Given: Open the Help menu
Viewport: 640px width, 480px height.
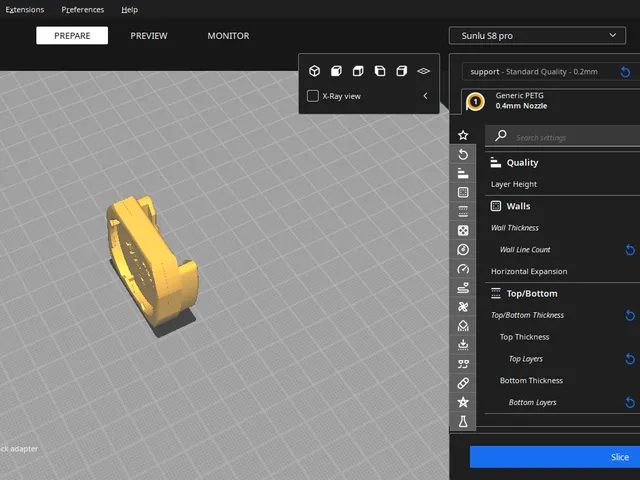Looking at the screenshot, I should tap(129, 9).
